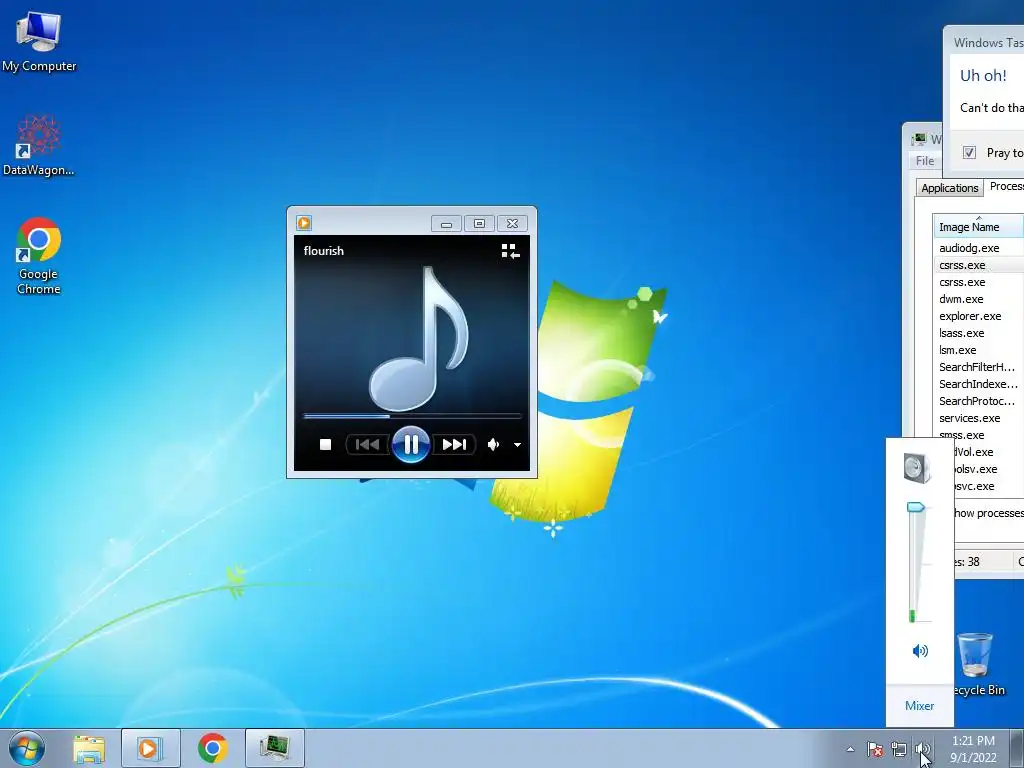Click the Windows Media Player title icon
Image resolution: width=1024 pixels, height=768 pixels.
pyautogui.click(x=304, y=223)
